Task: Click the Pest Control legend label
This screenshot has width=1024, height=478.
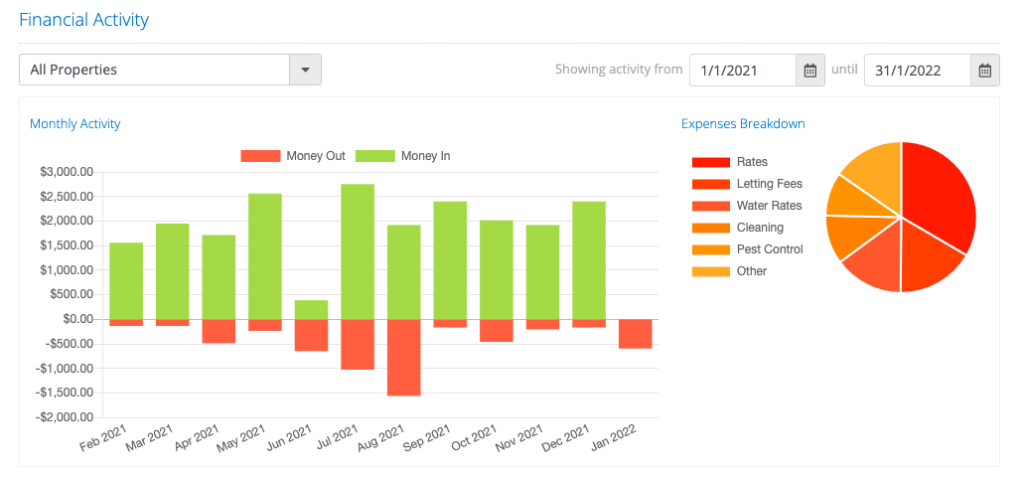Action: [x=770, y=249]
